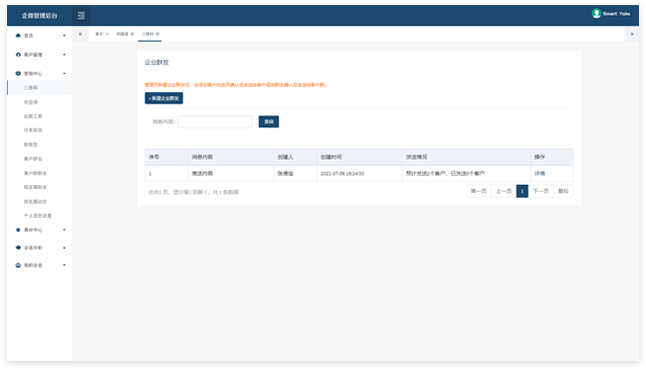Expand the 我的企业 menu arrow
Viewport: 646px width, 370px height.
click(64, 265)
